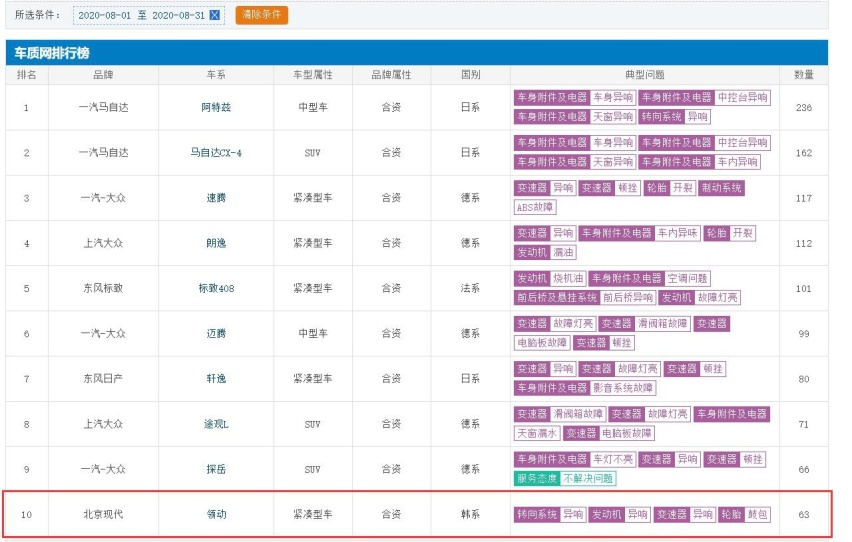
Task: Select the complaint count 162
Action: [804, 153]
